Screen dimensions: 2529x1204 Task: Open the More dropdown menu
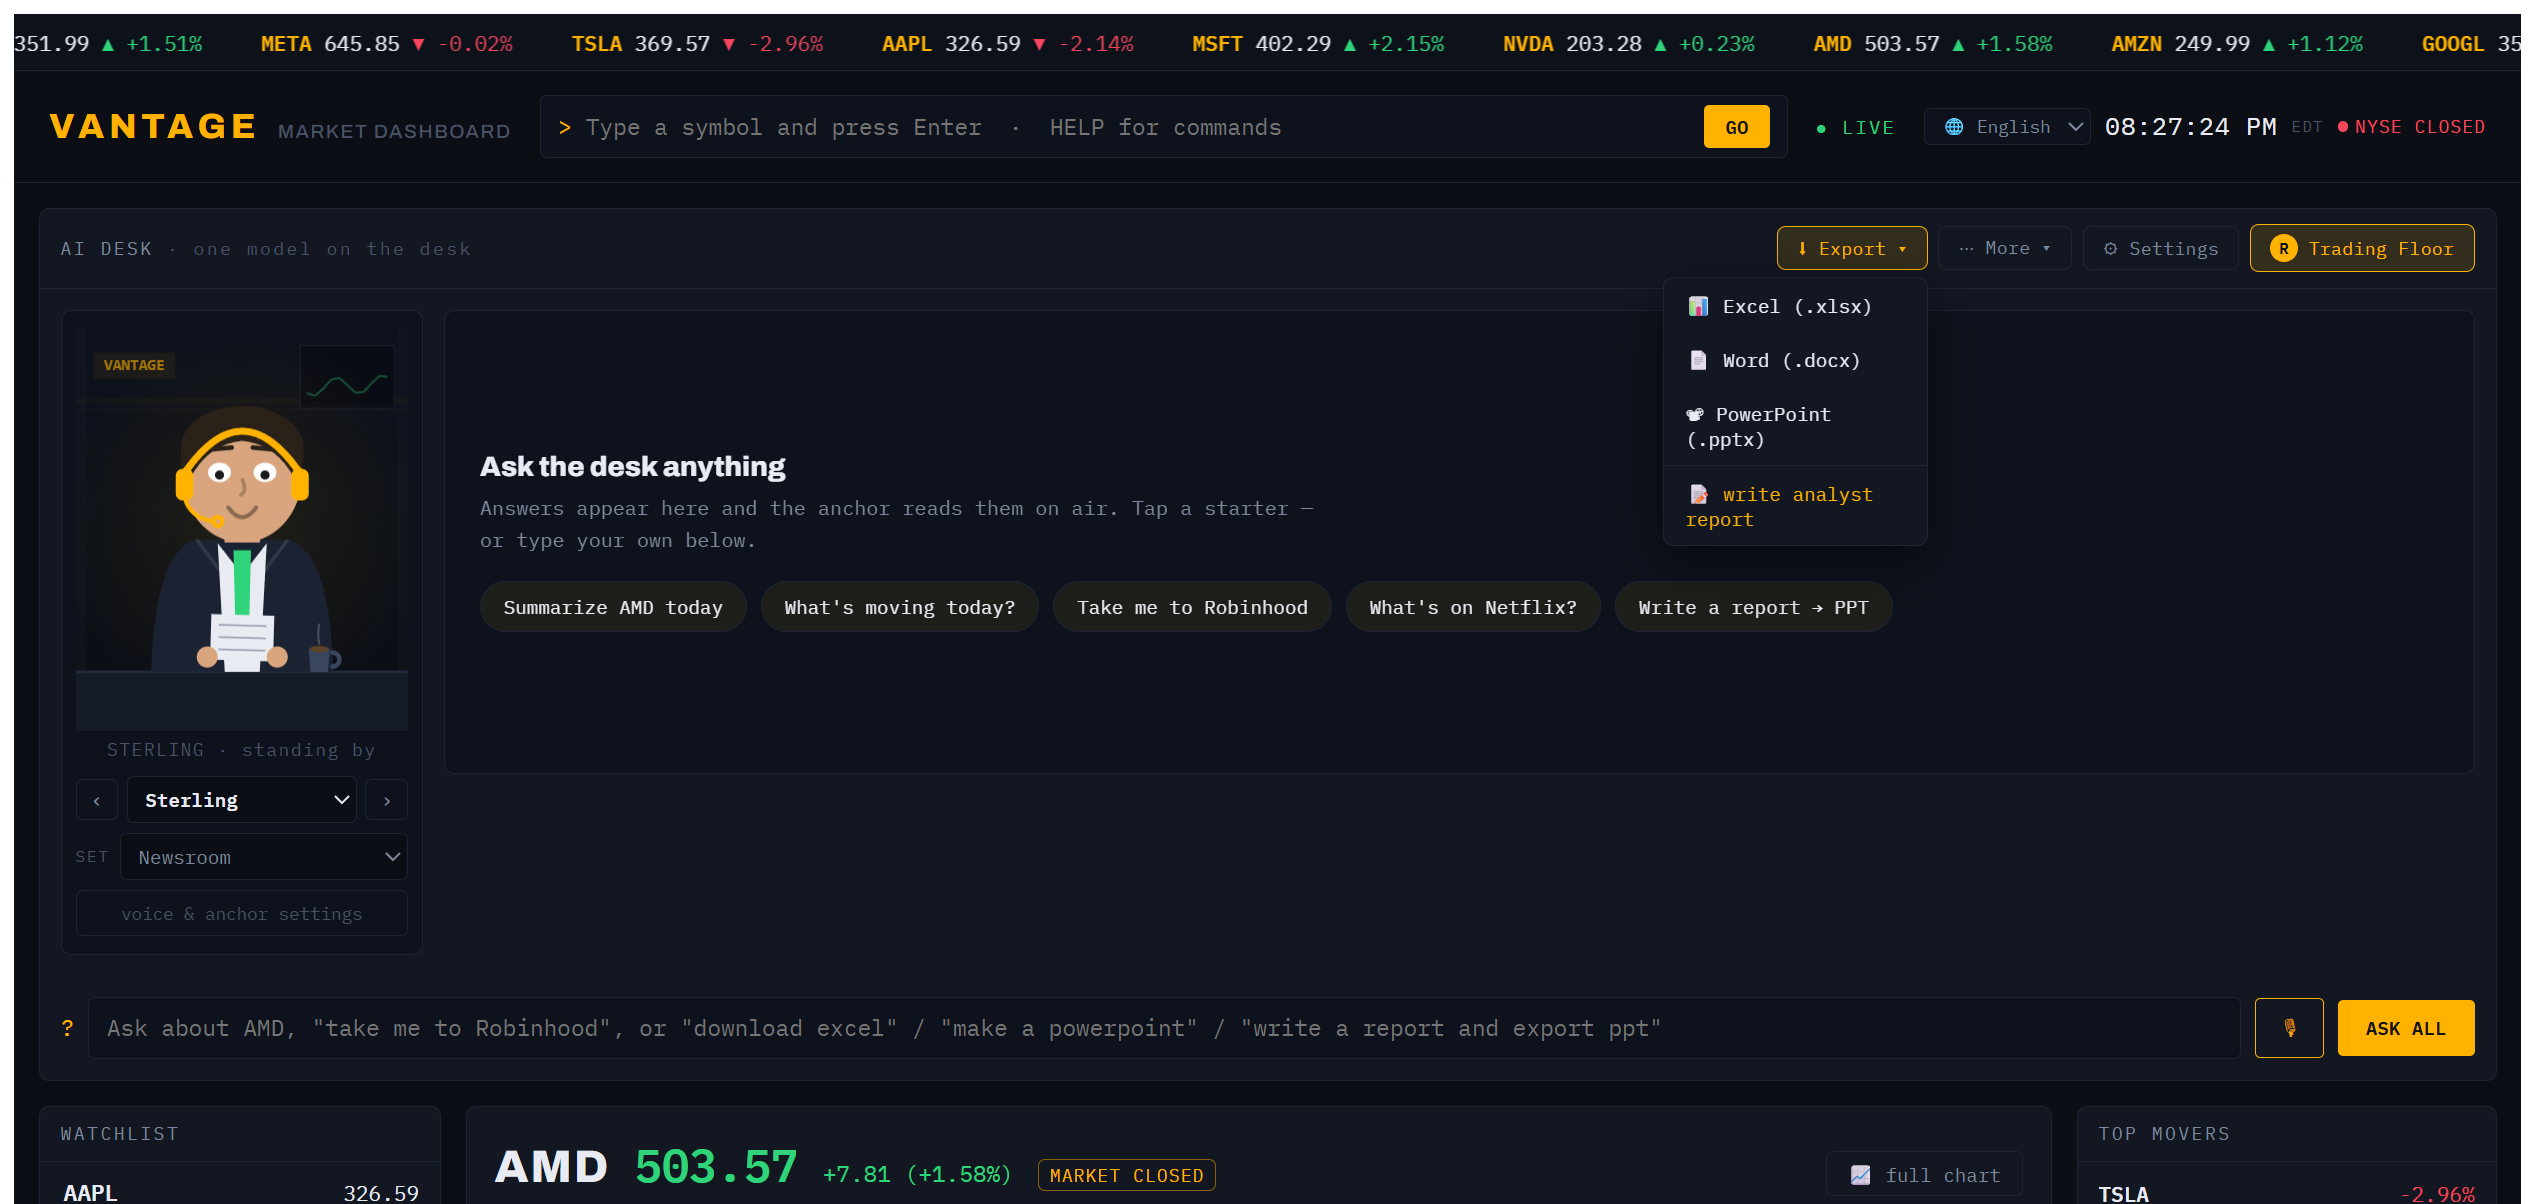2006,249
